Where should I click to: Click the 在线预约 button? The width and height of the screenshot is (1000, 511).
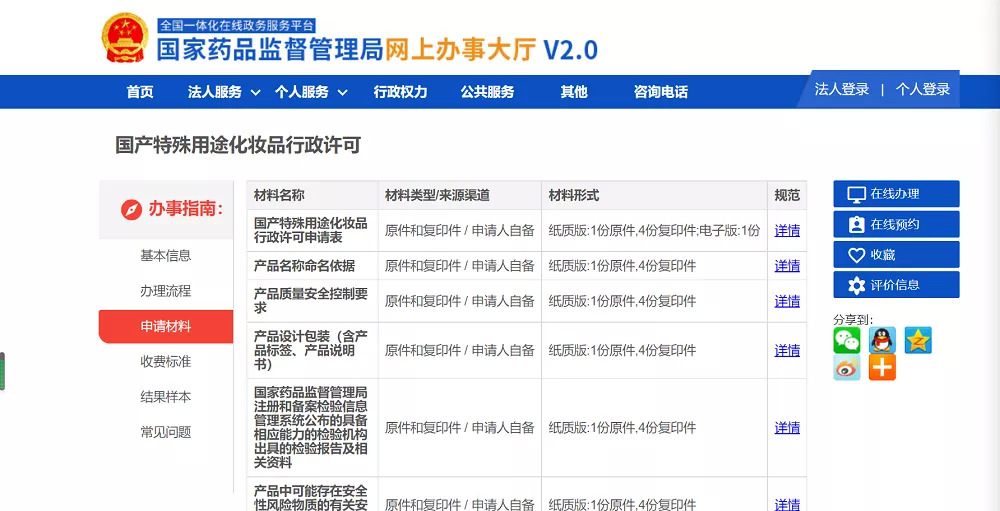click(x=896, y=225)
